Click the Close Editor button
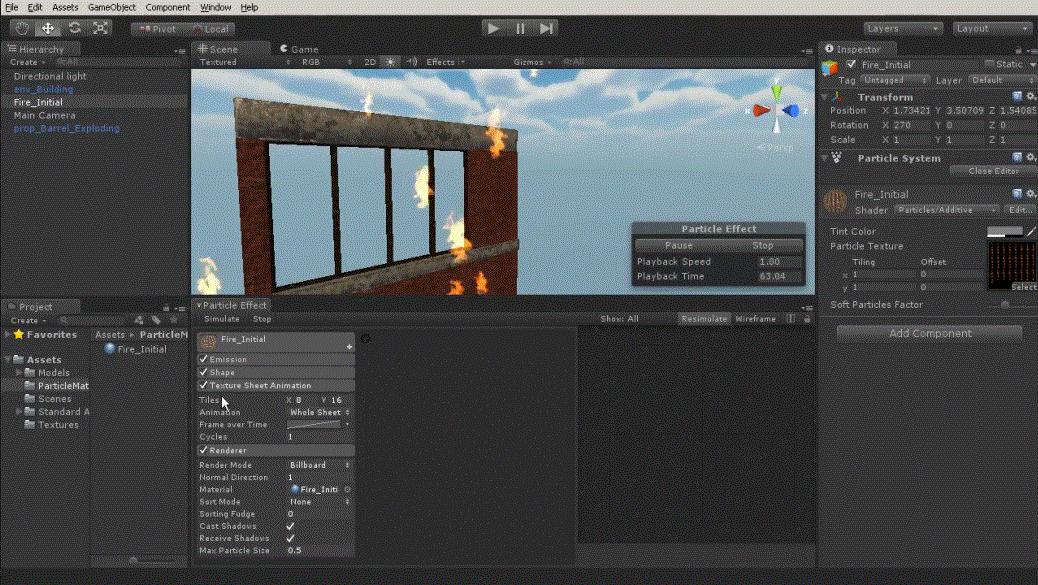The image size is (1038, 585). pos(993,171)
